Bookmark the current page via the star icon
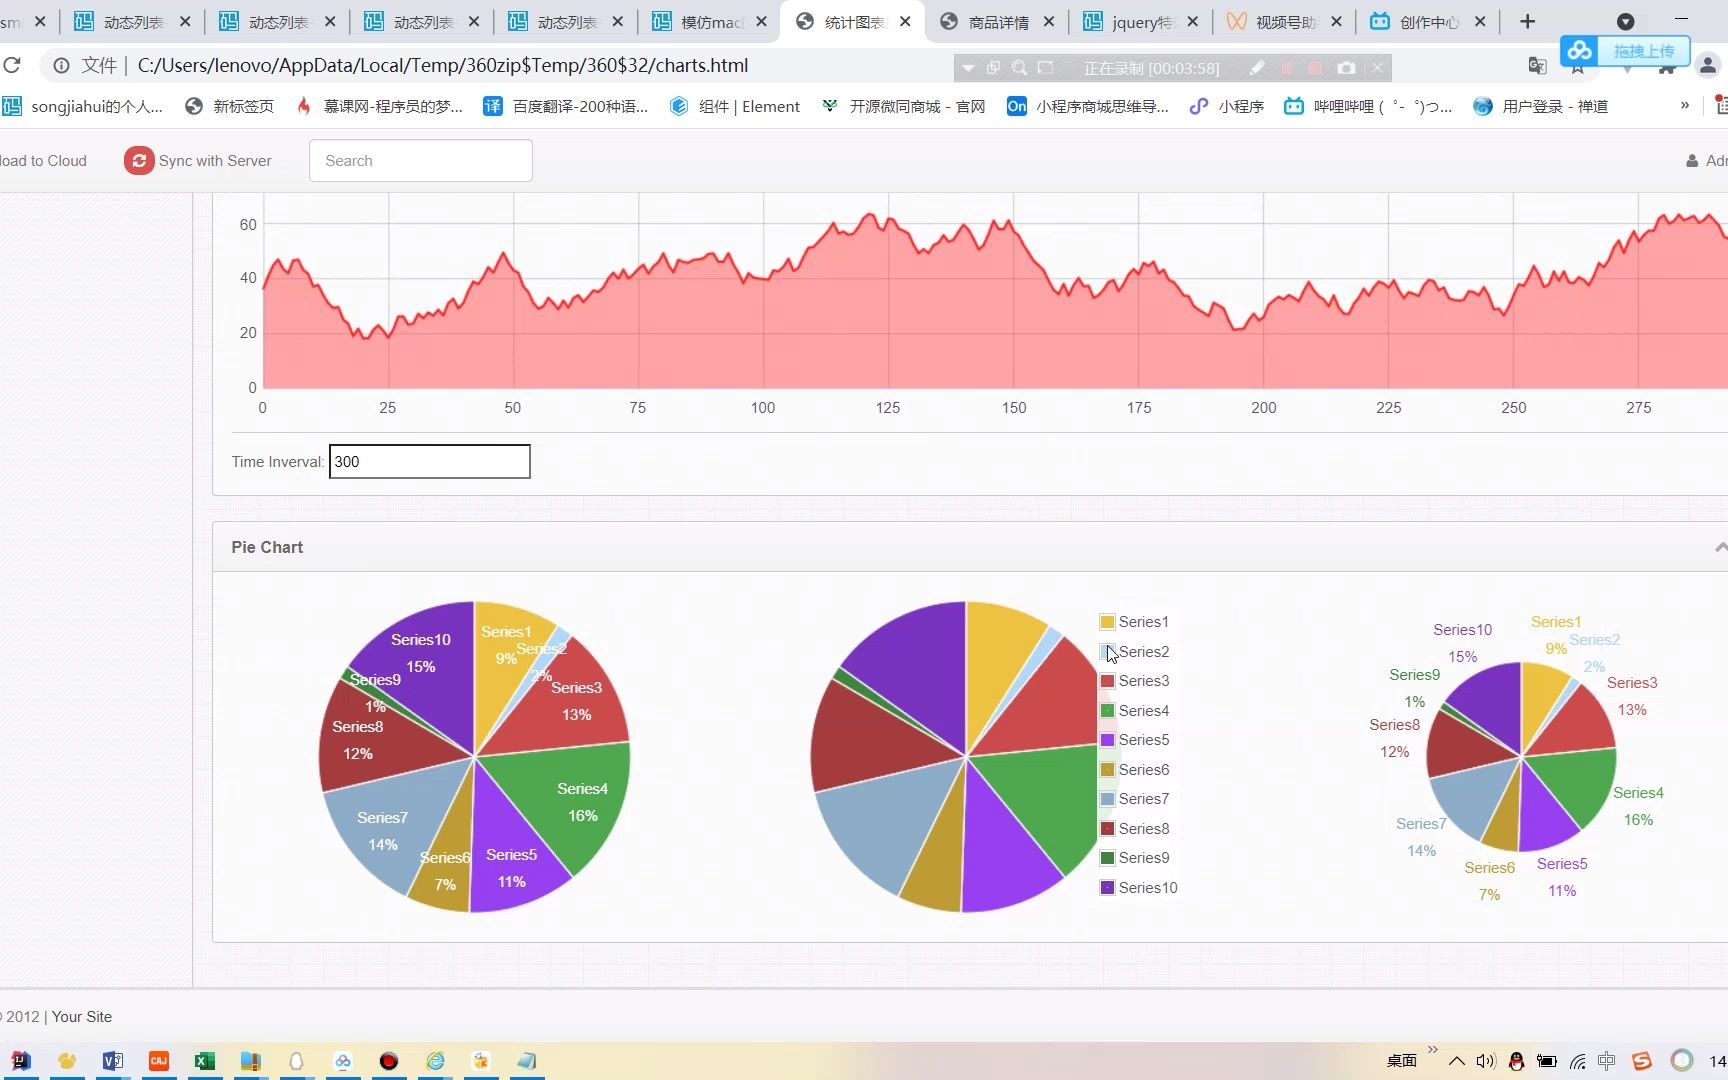This screenshot has height=1080, width=1728. point(1578,67)
